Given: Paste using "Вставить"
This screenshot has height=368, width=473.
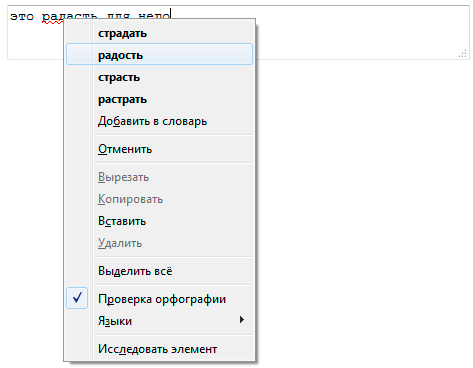Looking at the screenshot, I should [159, 221].
